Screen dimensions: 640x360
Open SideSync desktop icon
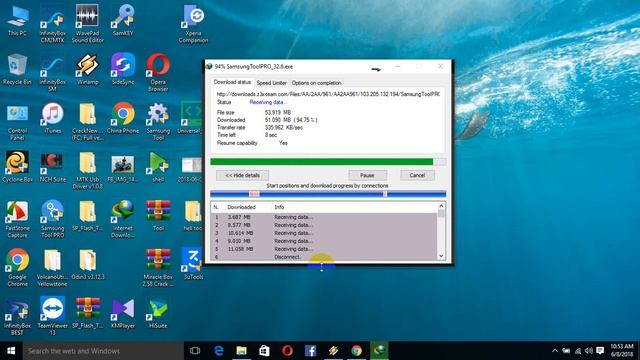(x=122, y=69)
